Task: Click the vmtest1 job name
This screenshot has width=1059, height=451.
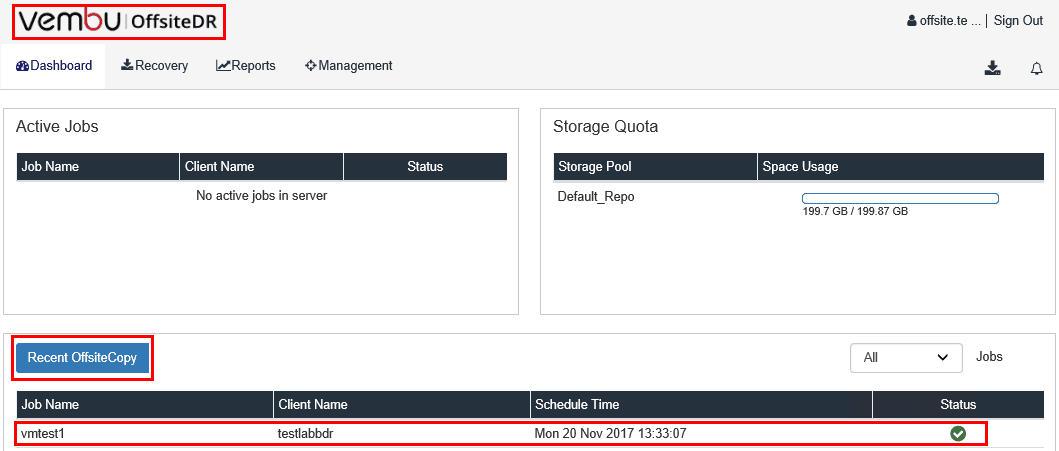Action: 43,433
